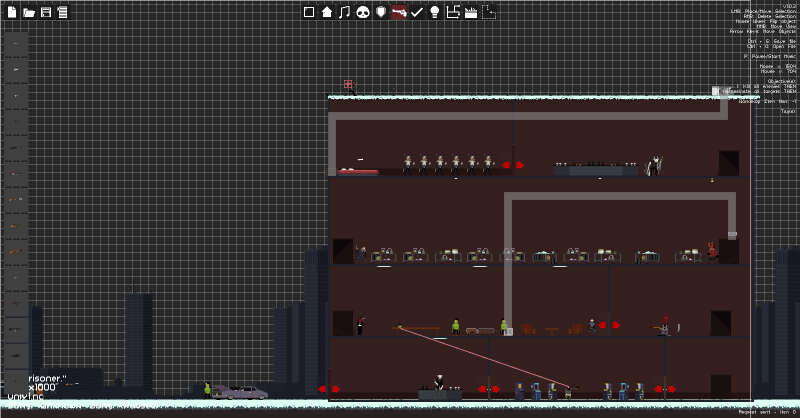
Task: Select the dark doorway left of office desks
Action: [343, 251]
